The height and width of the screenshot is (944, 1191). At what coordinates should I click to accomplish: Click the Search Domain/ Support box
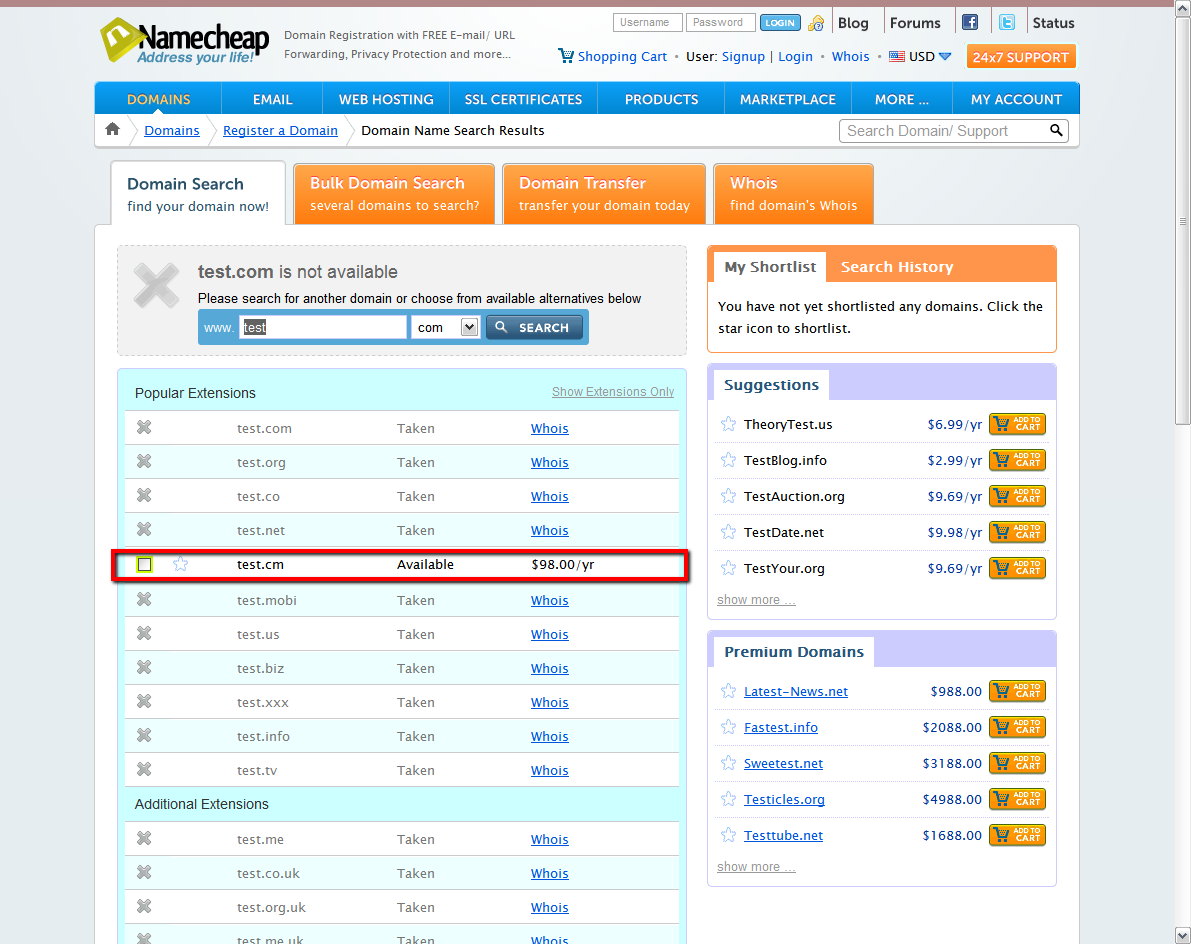click(x=943, y=131)
